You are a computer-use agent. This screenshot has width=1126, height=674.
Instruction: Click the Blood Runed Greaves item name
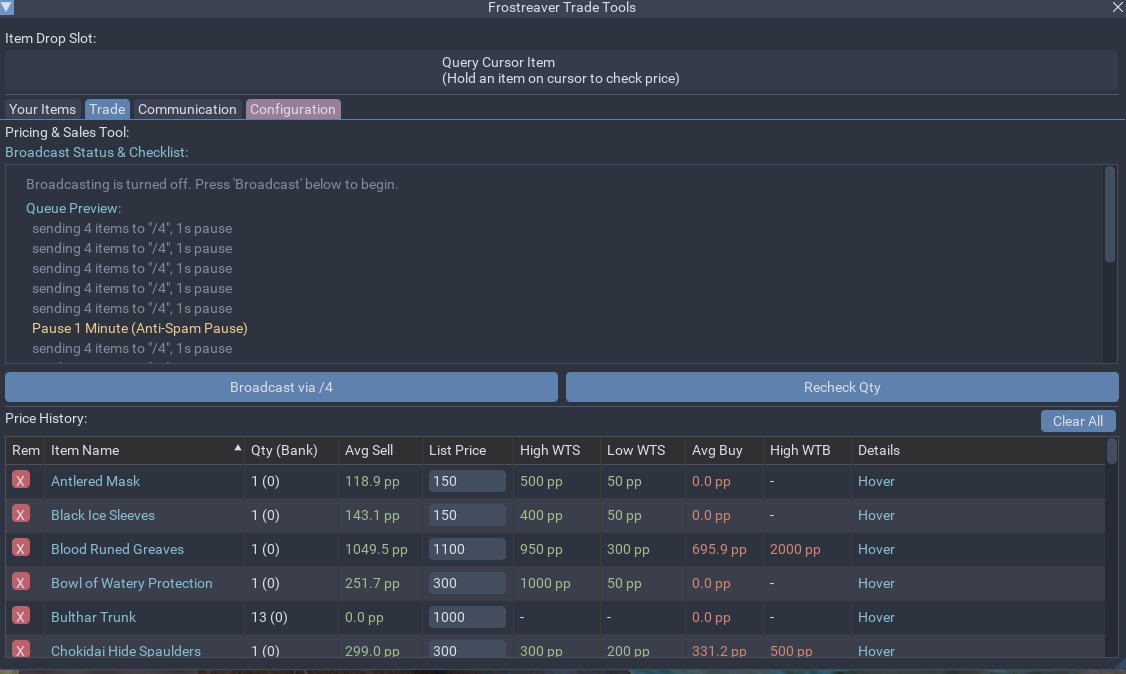pos(117,549)
